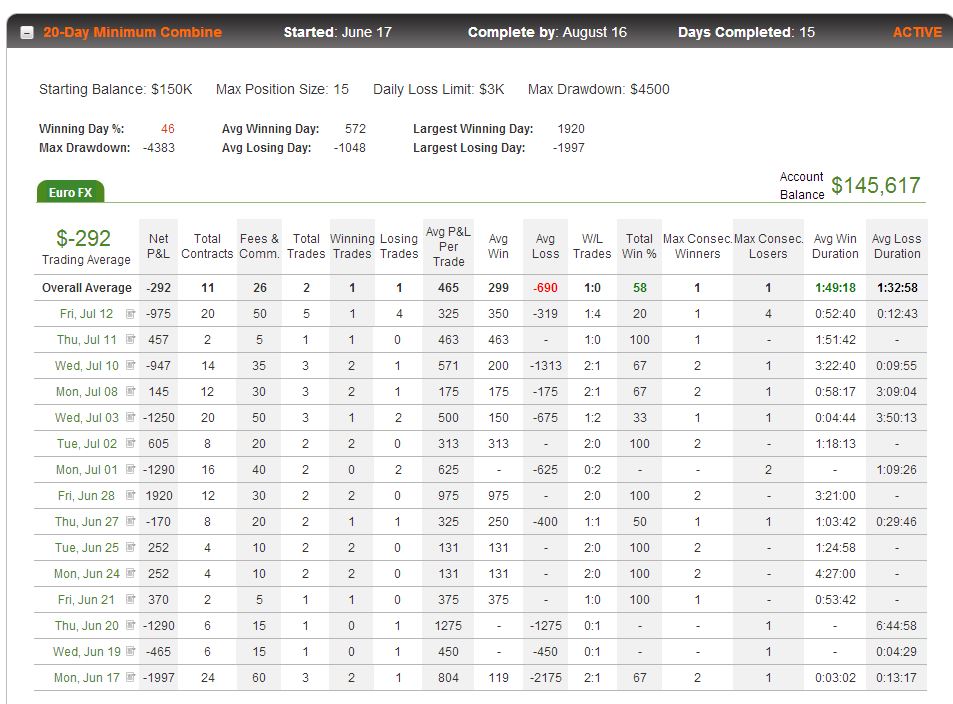Click the green 1:49:18 duration value
Image resolution: width=953 pixels, height=704 pixels.
[835, 288]
